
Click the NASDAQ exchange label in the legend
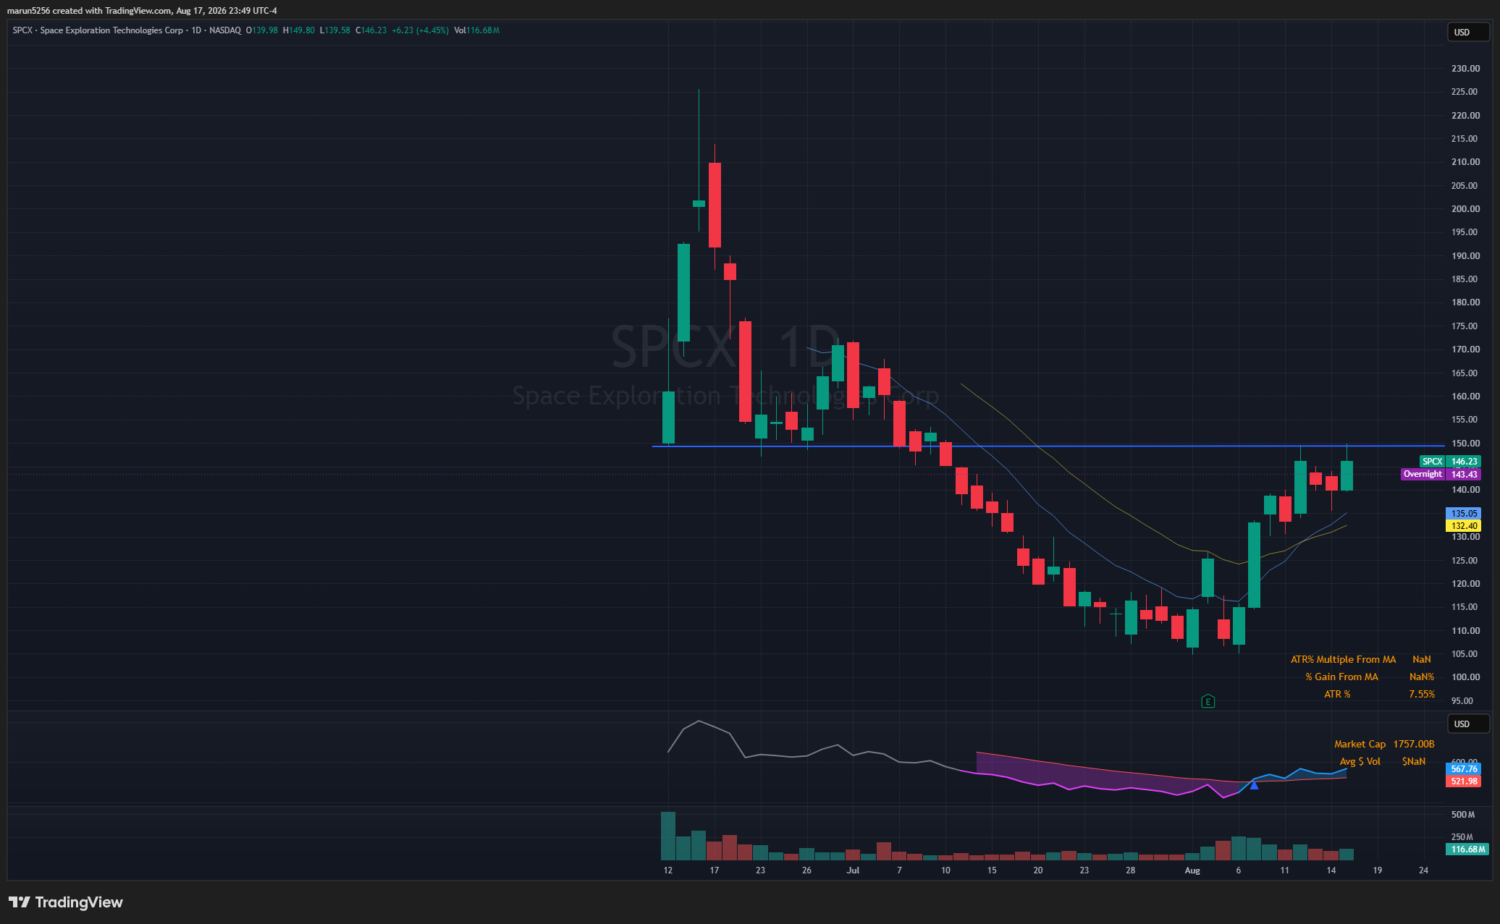225,30
